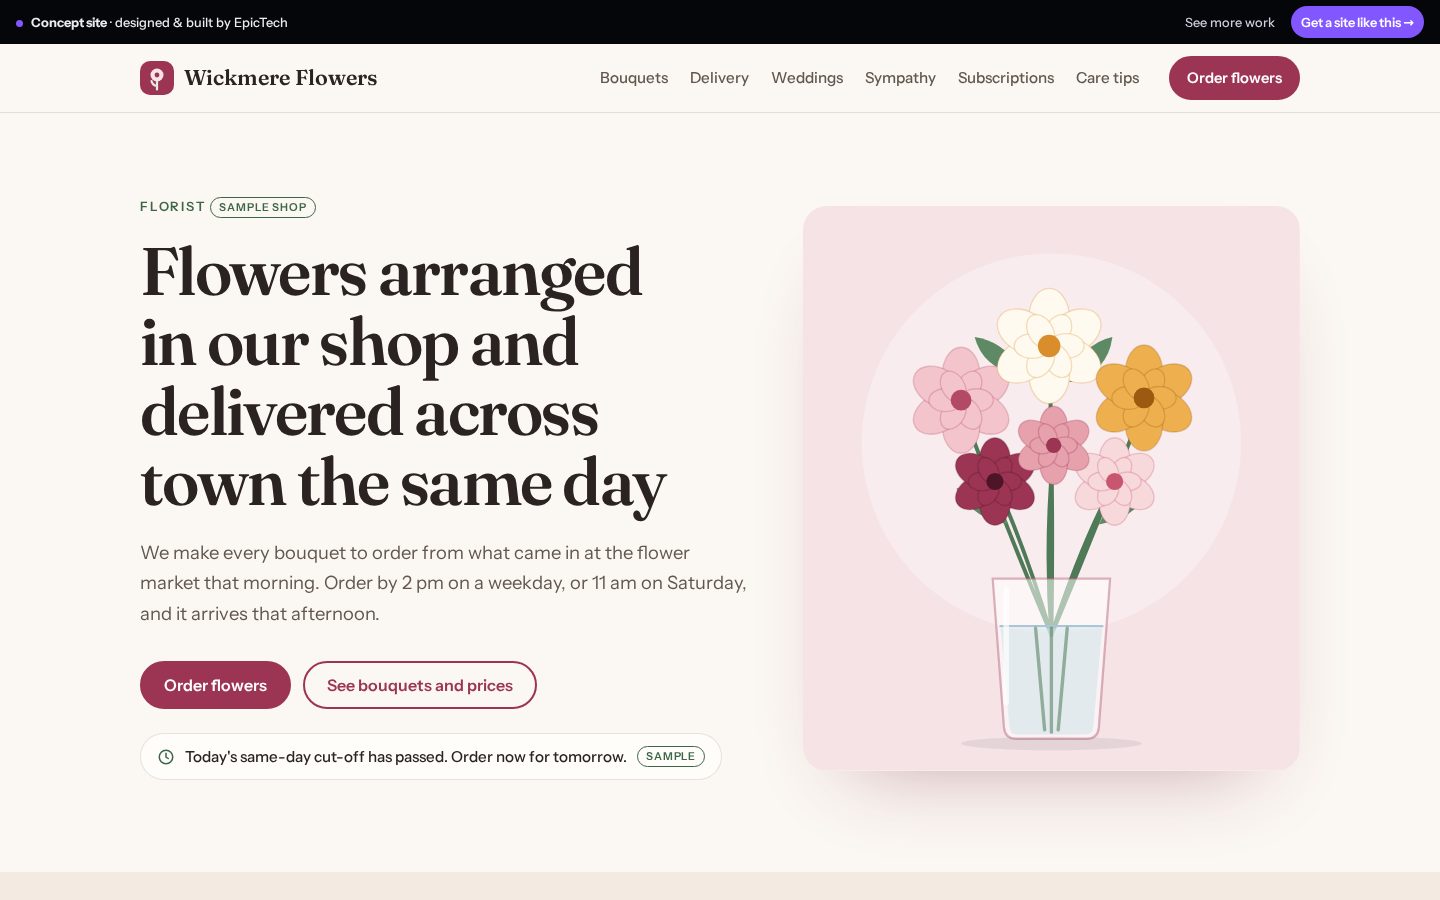
Task: Click the Wickmere Flowers logo icon
Action: [x=157, y=78]
